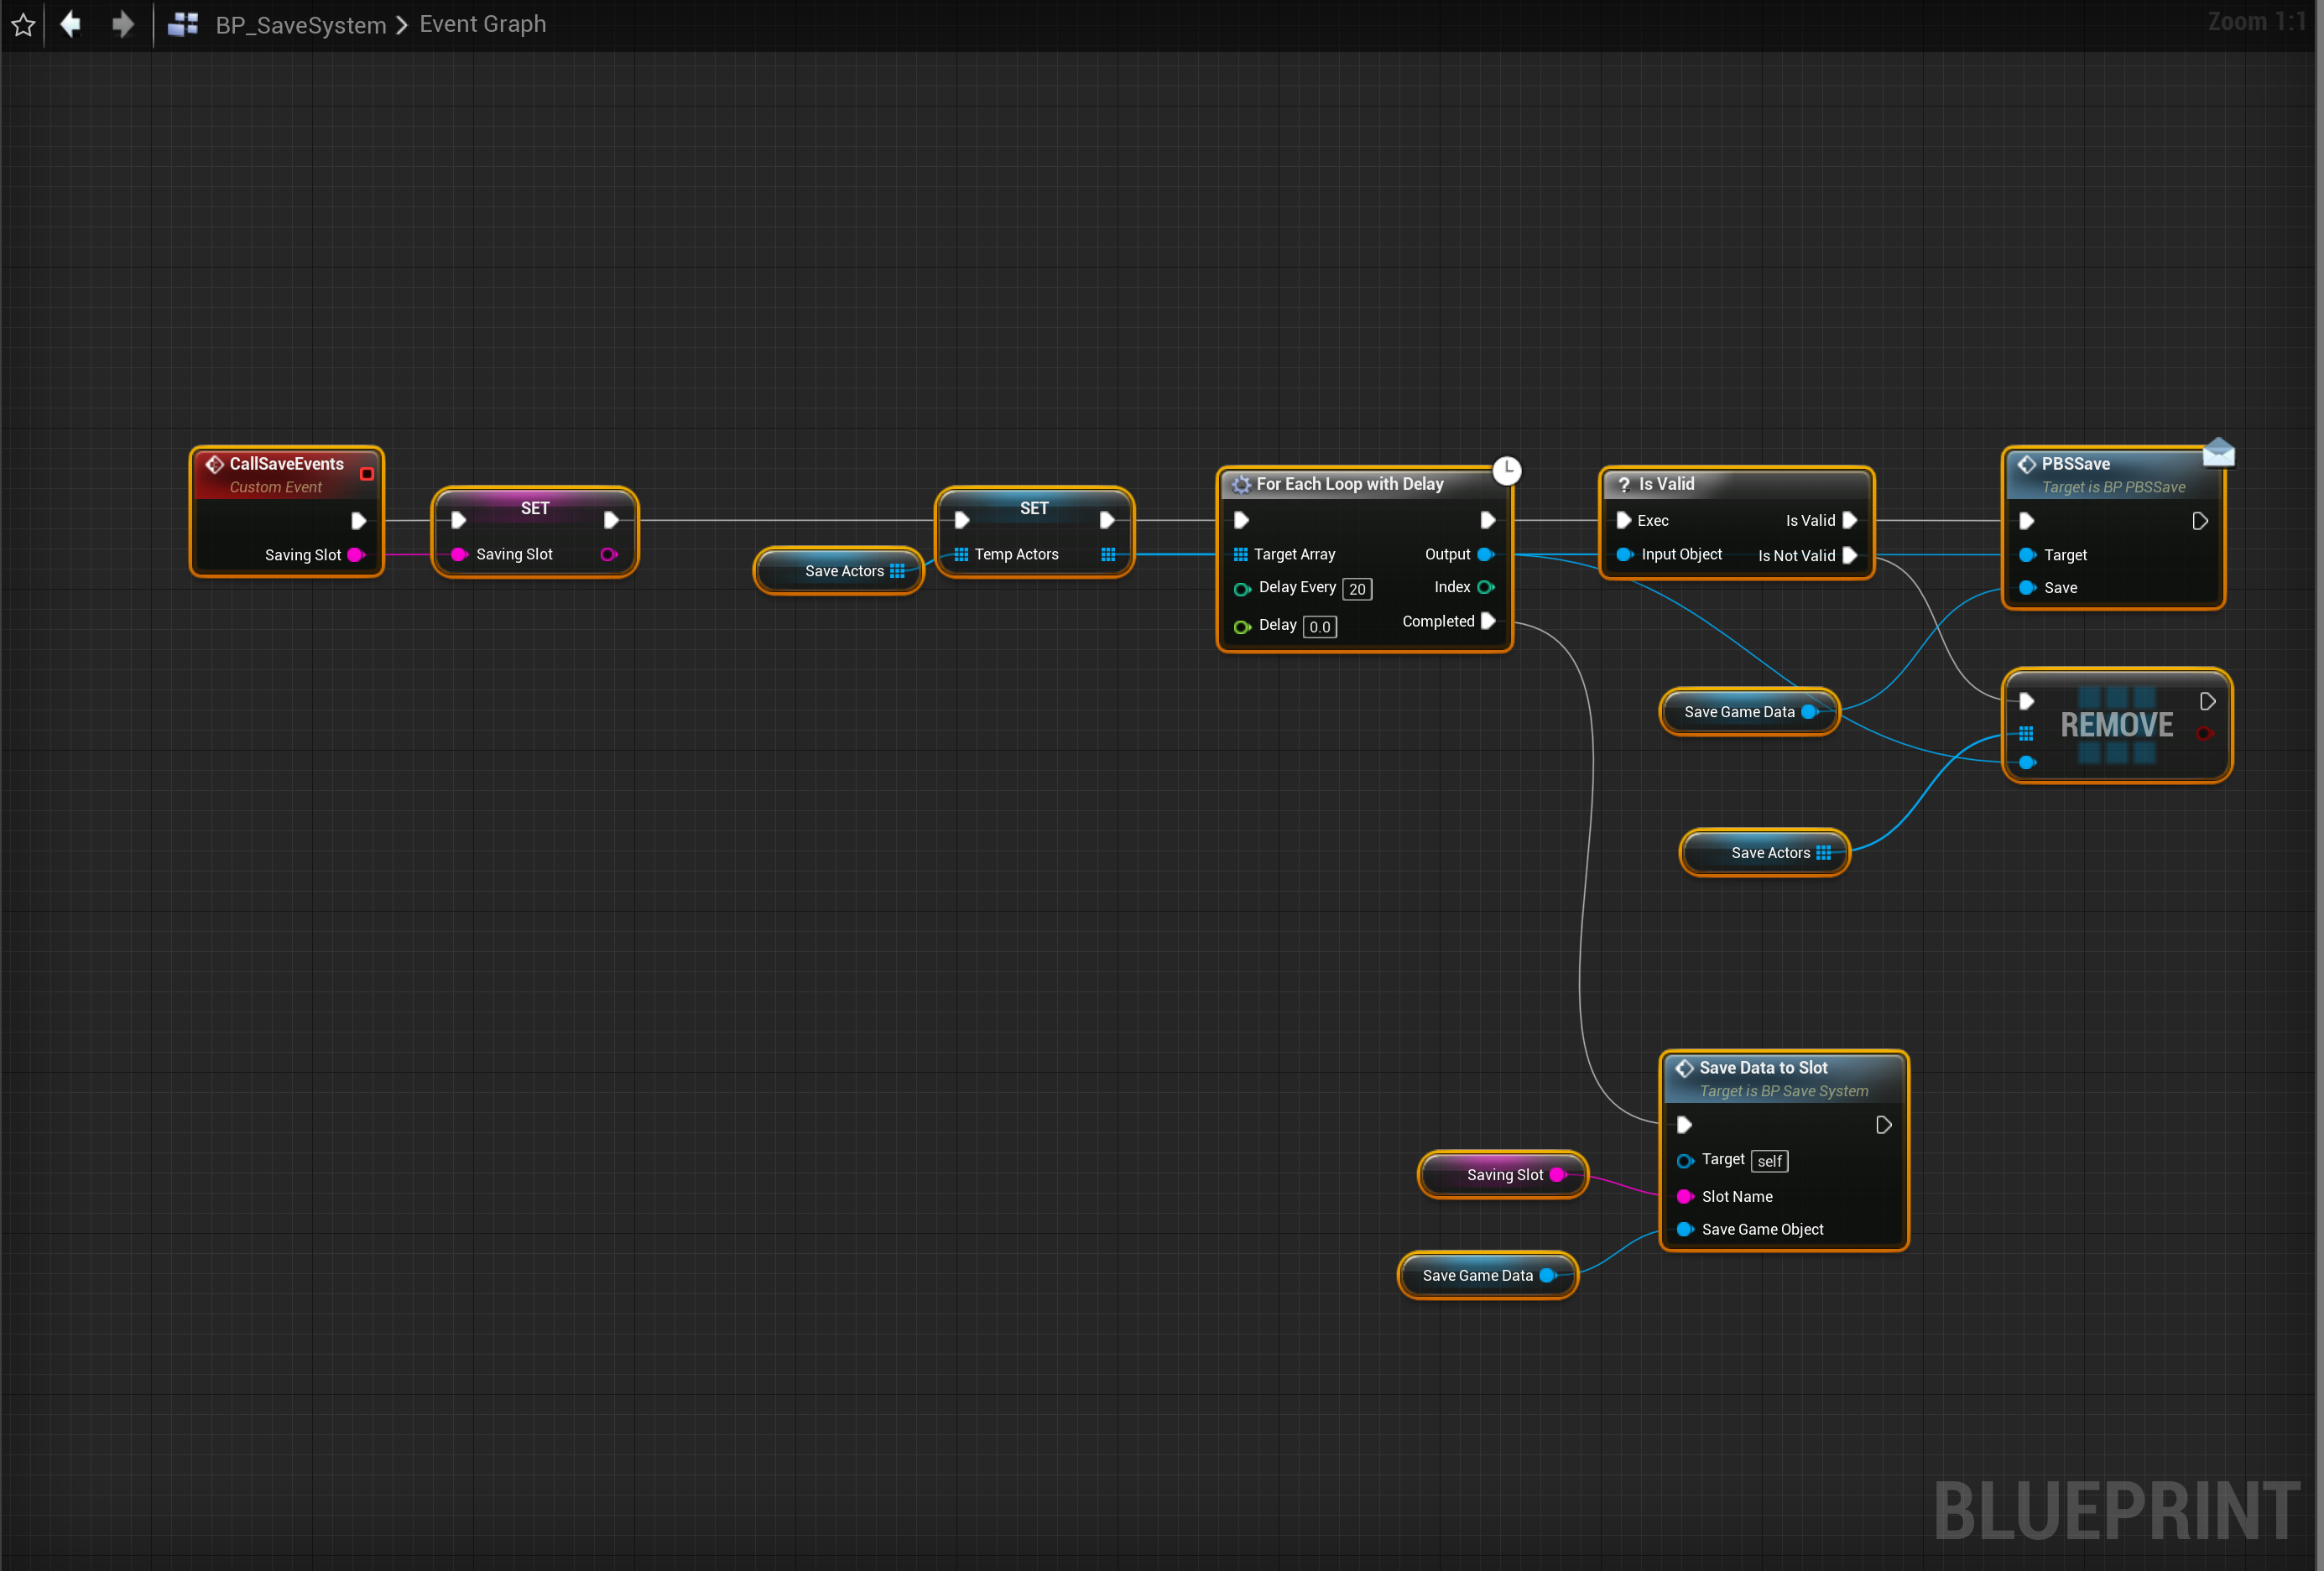This screenshot has width=2324, height=1571.
Task: Click the clock icon on For Each Loop
Action: pos(1506,470)
